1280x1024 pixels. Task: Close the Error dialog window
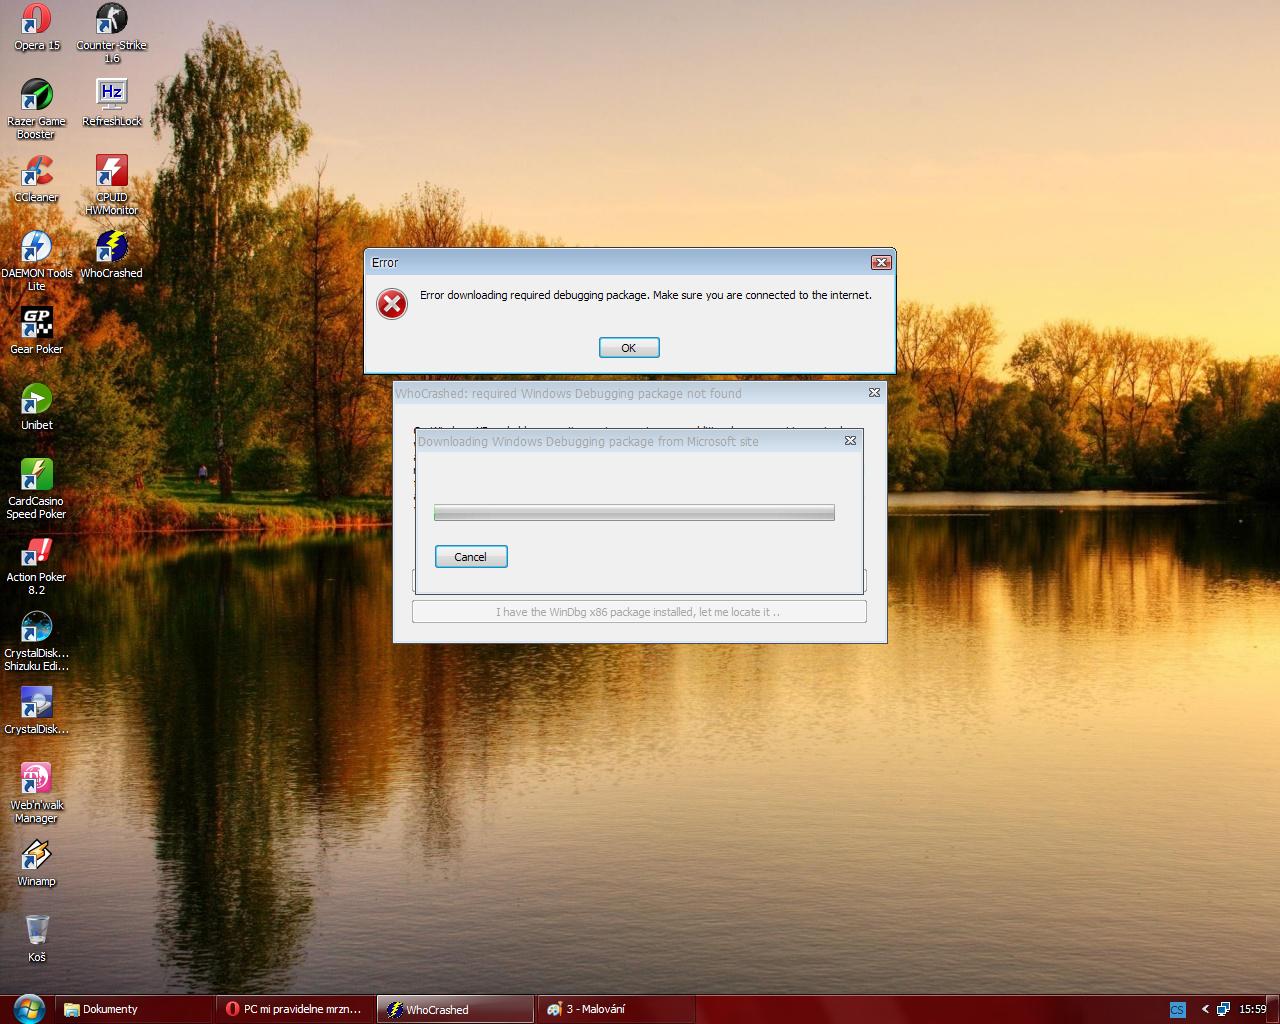pos(880,263)
